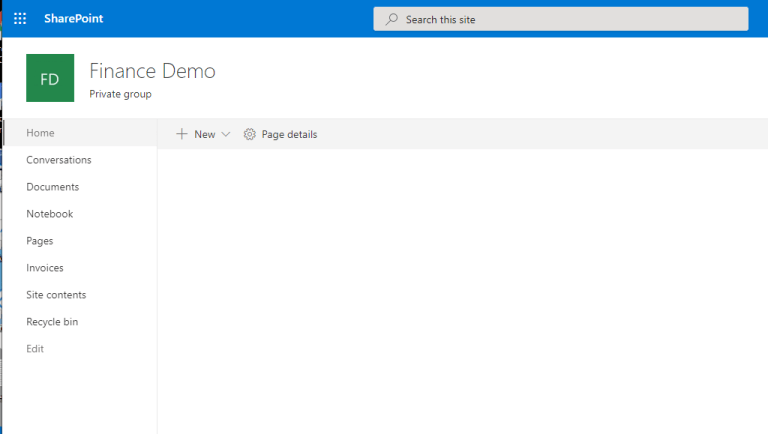Screen dimensions: 768x434
Task: Click the magnifier icon in search box
Action: tap(391, 19)
